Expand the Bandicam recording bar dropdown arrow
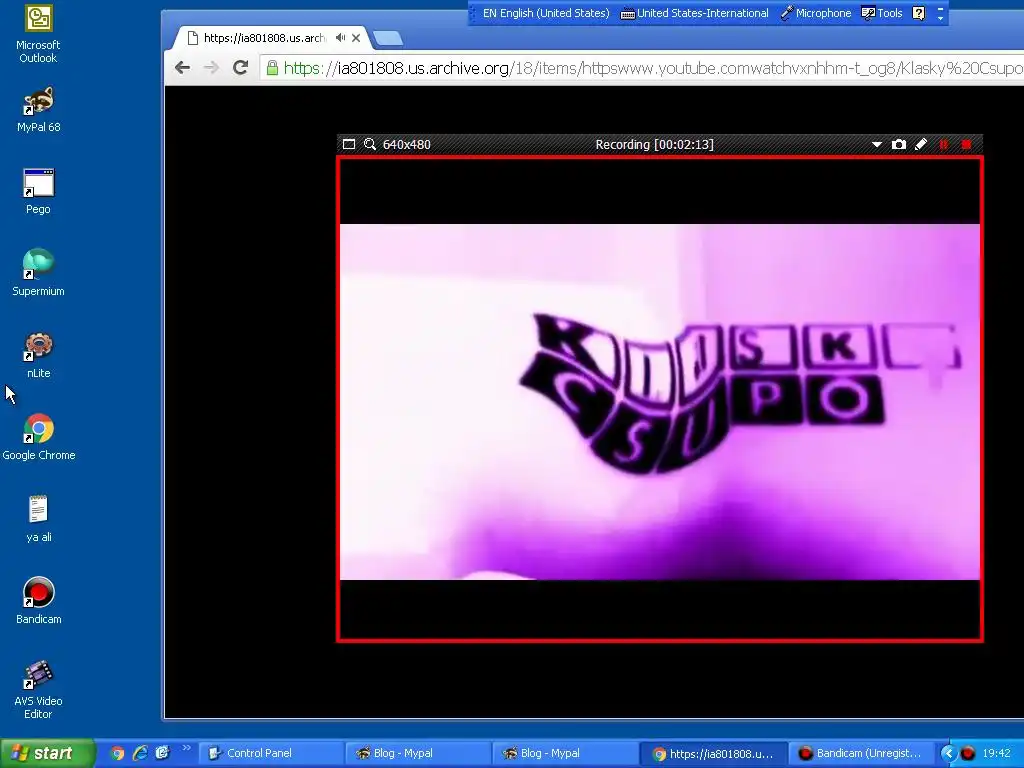The height and width of the screenshot is (768, 1024). point(876,144)
